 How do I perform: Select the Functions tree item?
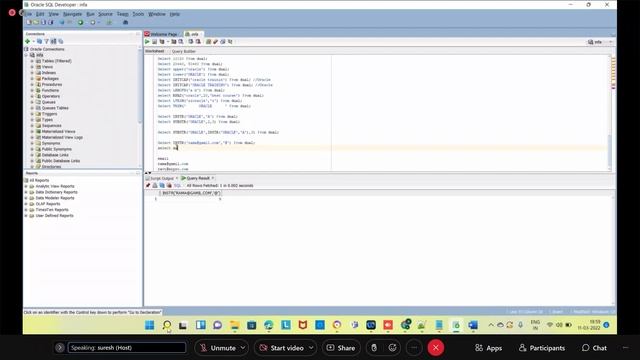tap(50, 90)
